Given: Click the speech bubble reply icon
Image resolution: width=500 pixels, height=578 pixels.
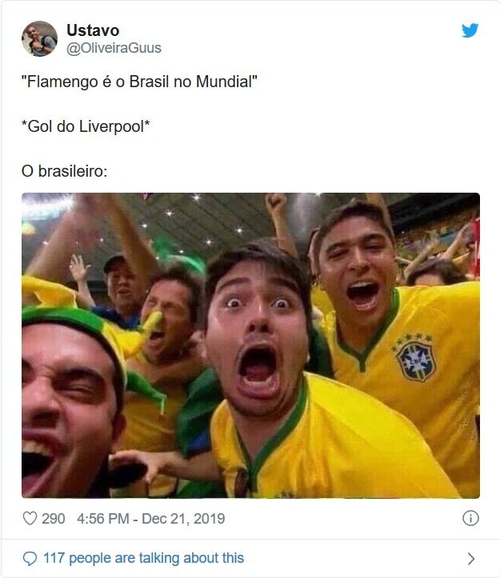Looking at the screenshot, I should point(30,558).
